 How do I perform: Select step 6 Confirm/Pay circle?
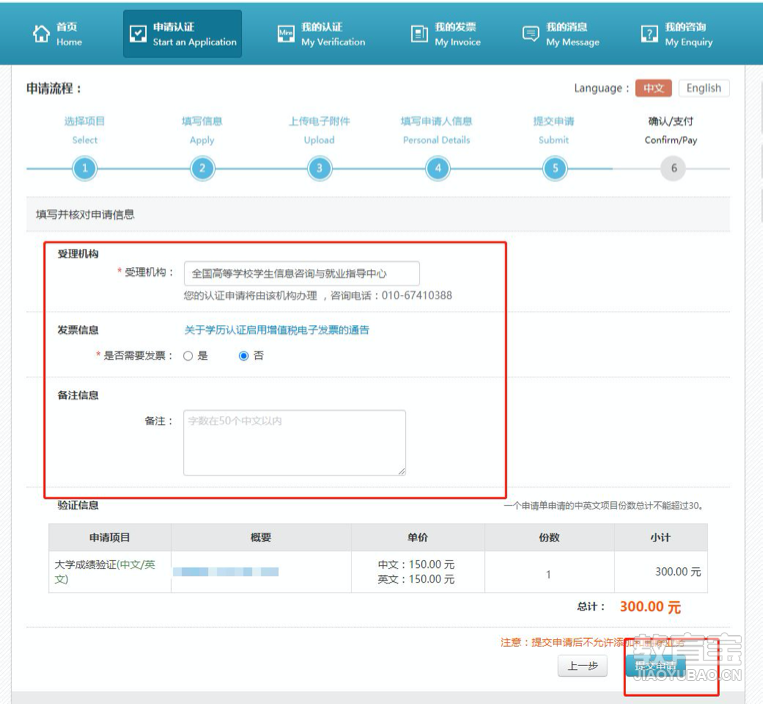pos(673,168)
